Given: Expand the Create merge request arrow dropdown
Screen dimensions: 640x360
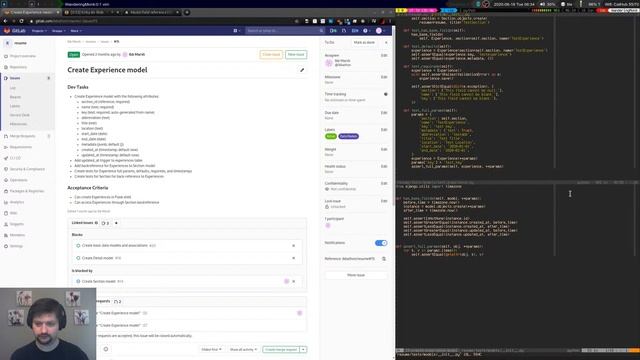Looking at the screenshot, I should click(x=303, y=350).
